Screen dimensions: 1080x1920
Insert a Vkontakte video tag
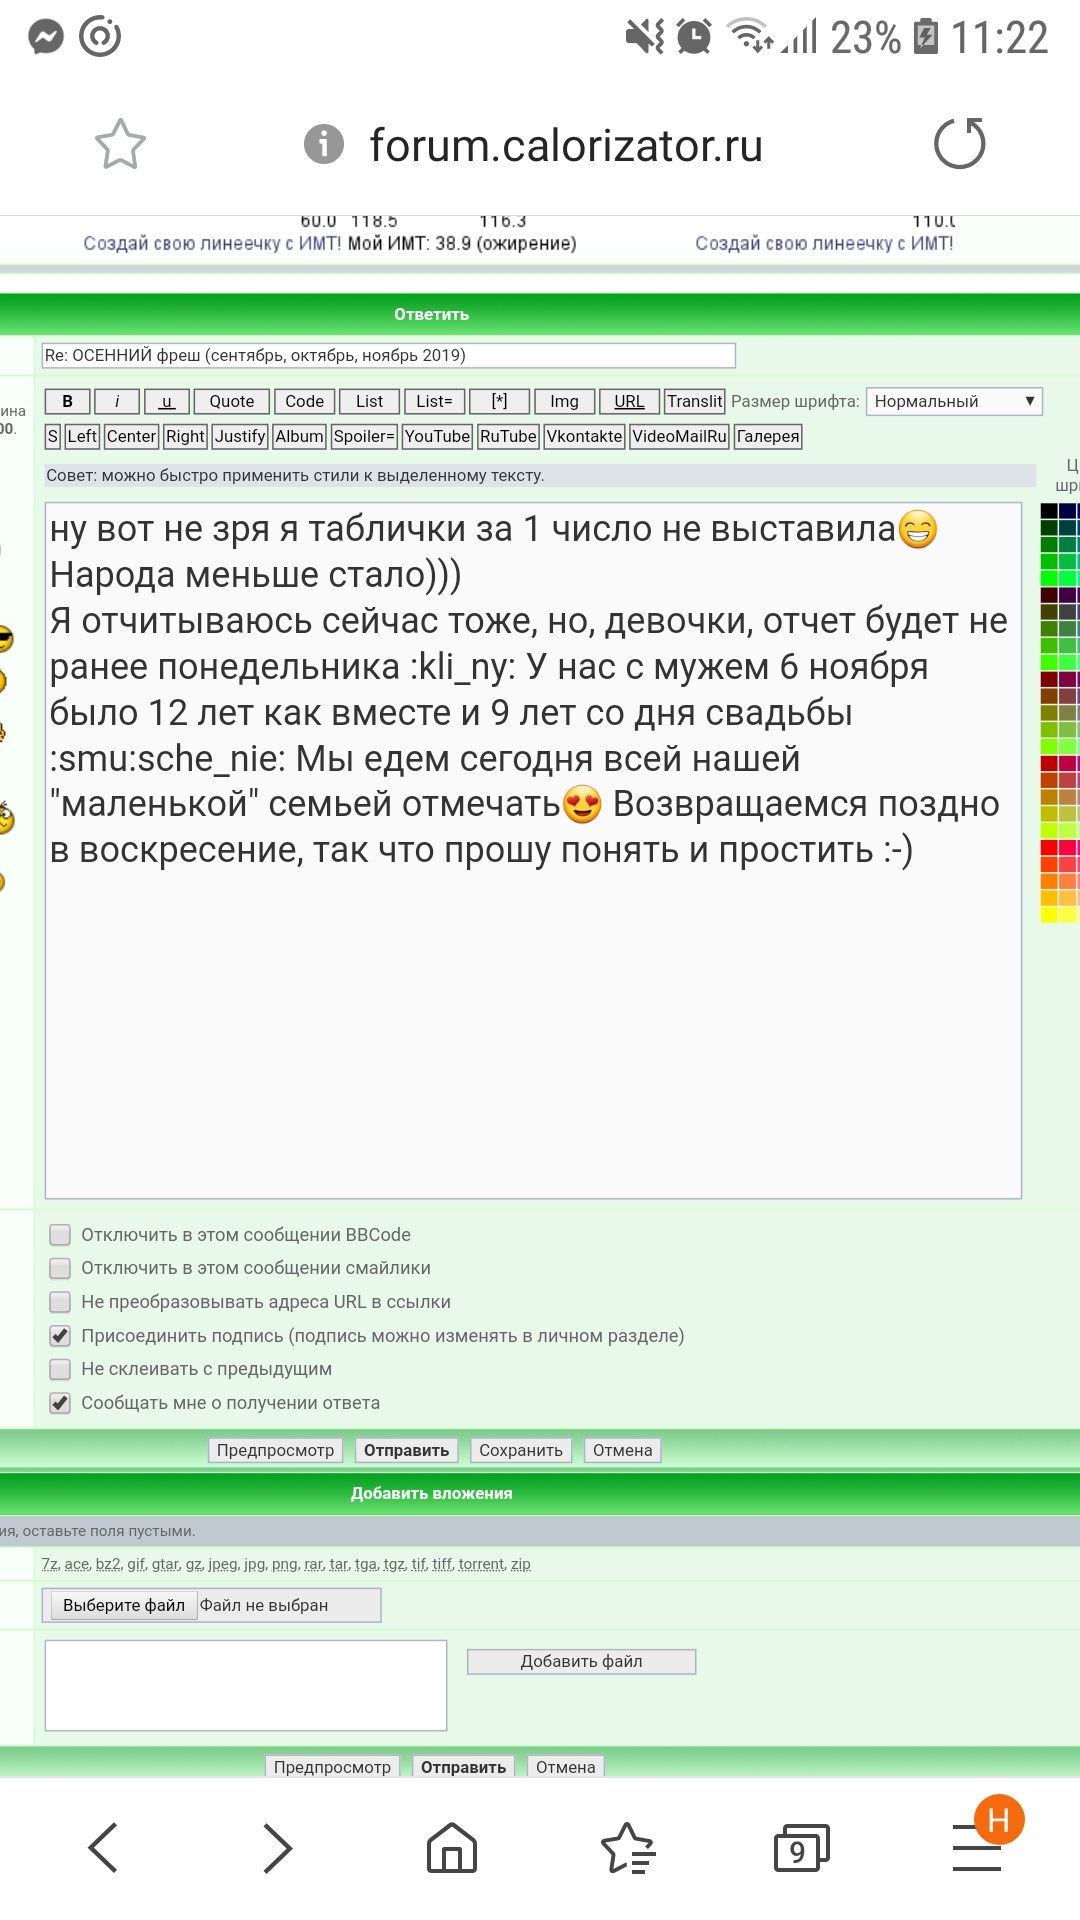point(585,436)
